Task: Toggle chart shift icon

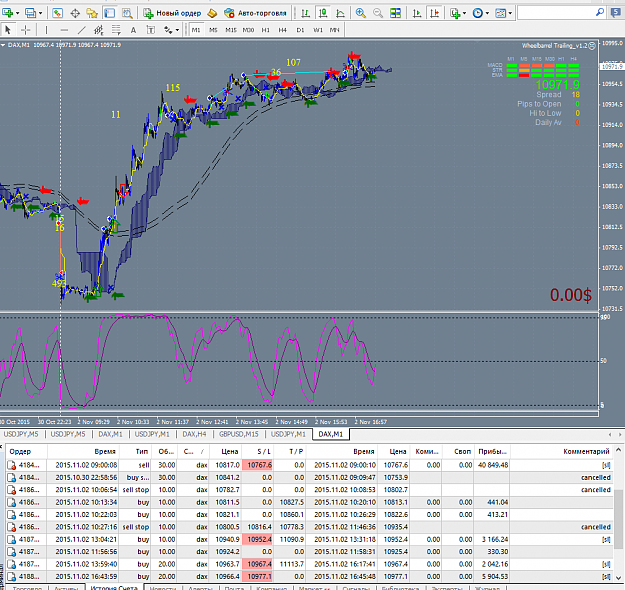Action: (x=434, y=13)
